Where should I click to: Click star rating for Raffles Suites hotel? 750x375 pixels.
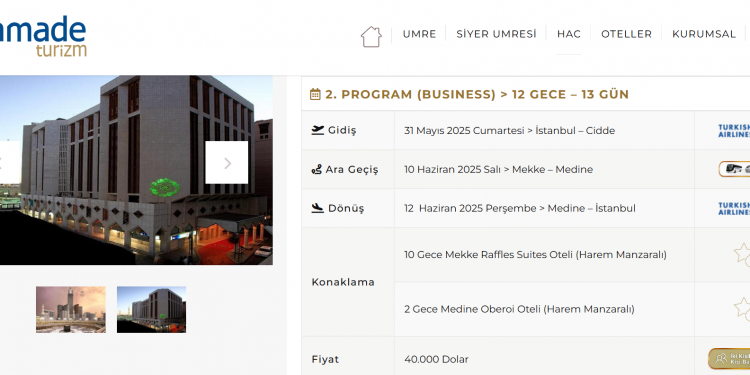click(742, 254)
